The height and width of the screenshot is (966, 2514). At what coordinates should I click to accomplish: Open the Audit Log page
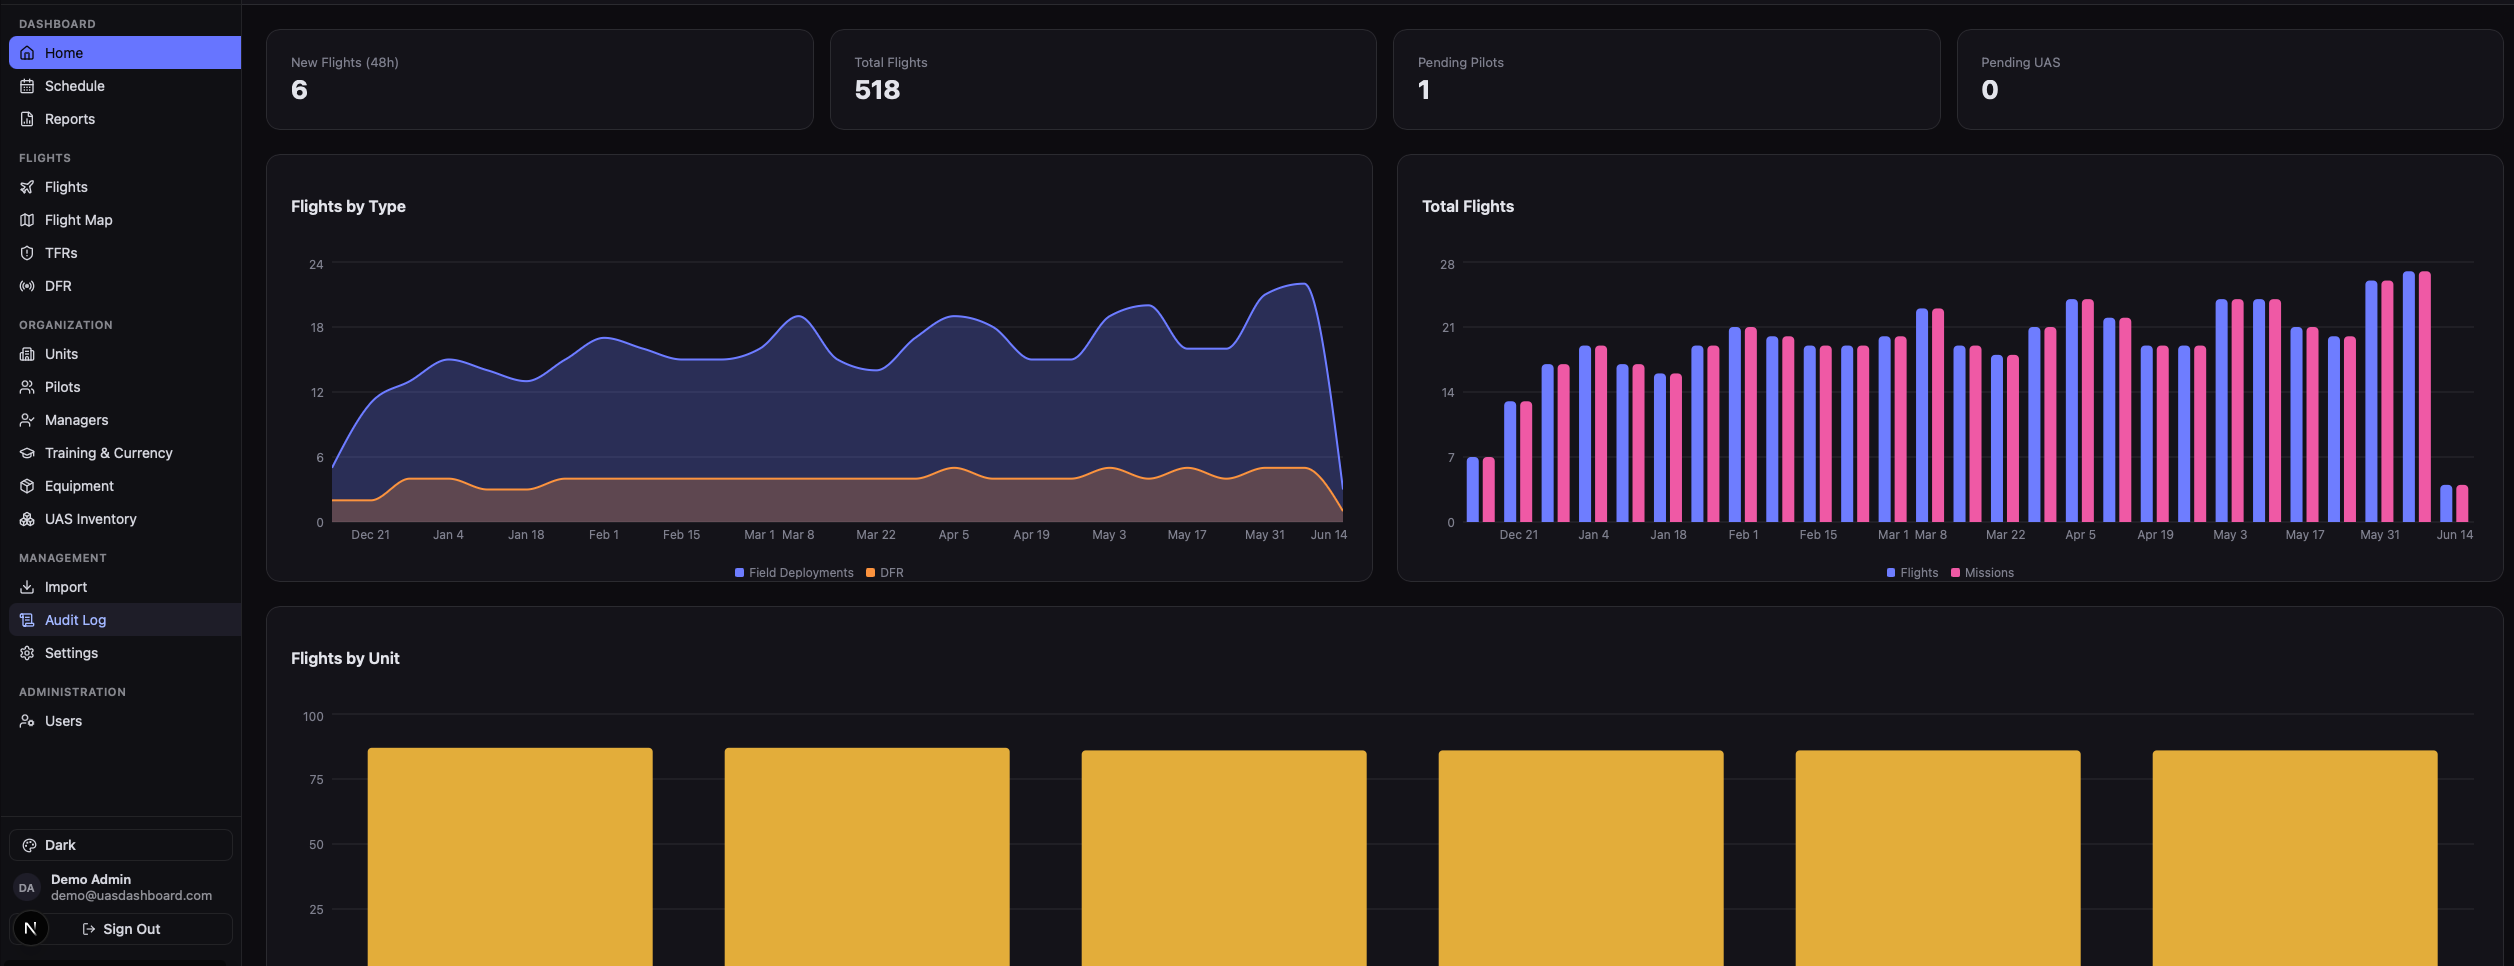[x=125, y=620]
